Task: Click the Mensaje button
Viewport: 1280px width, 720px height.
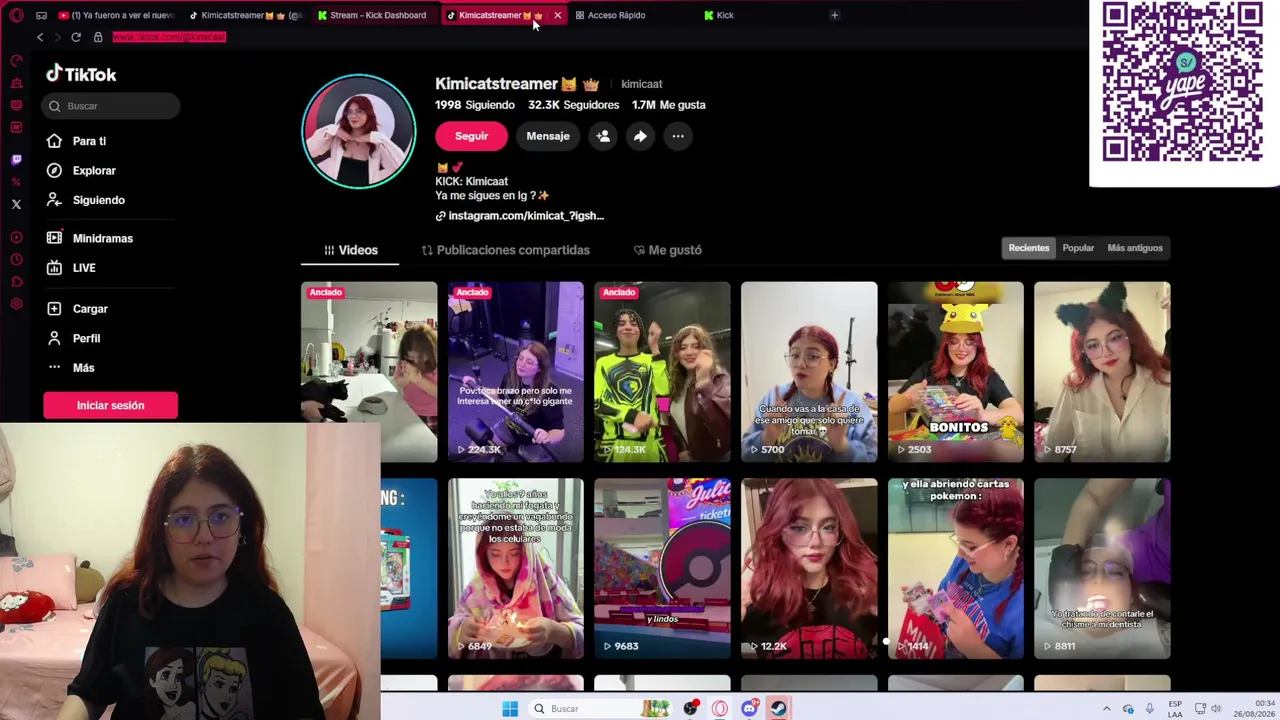Action: (x=548, y=136)
